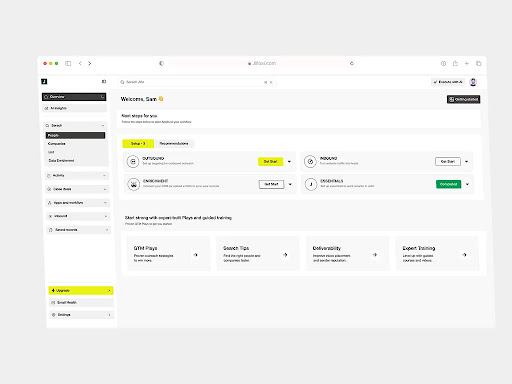Show the tab overview icon
Viewport: 512px width, 384px height.
(479, 63)
